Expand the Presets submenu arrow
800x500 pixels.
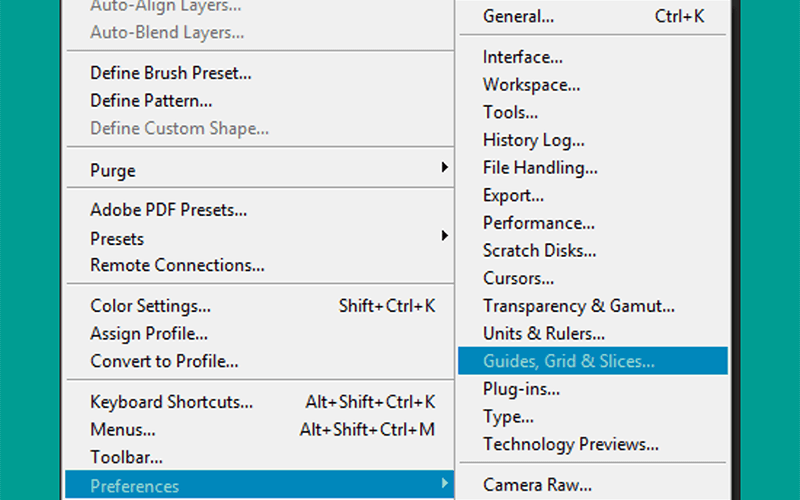pos(445,236)
